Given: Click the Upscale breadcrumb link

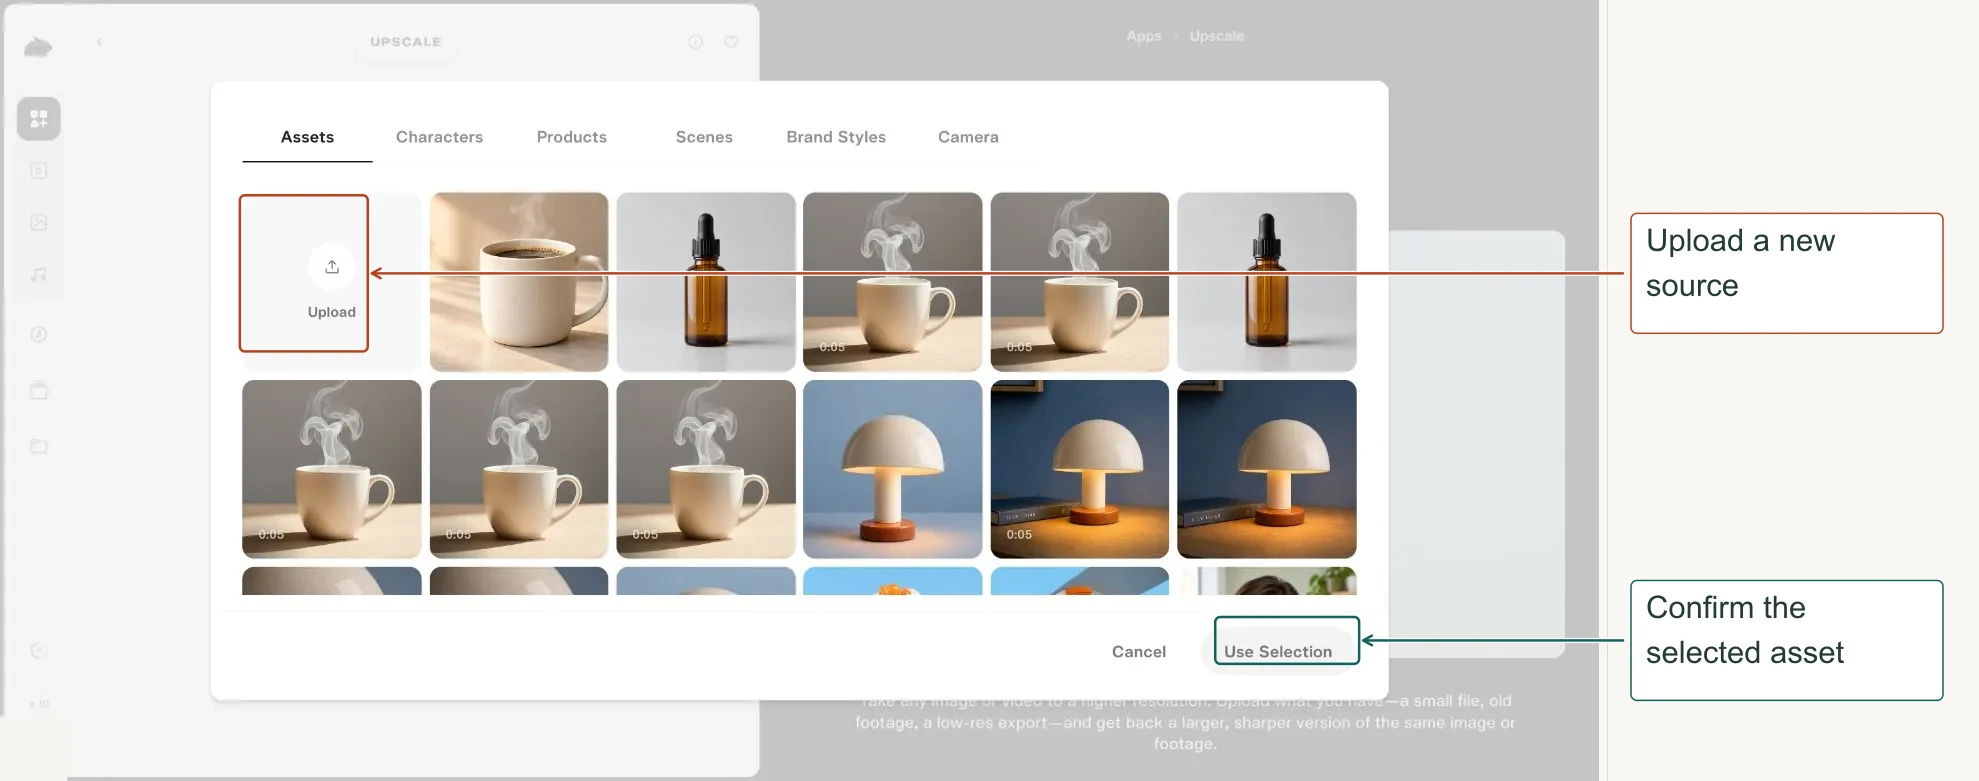Looking at the screenshot, I should [x=1217, y=36].
